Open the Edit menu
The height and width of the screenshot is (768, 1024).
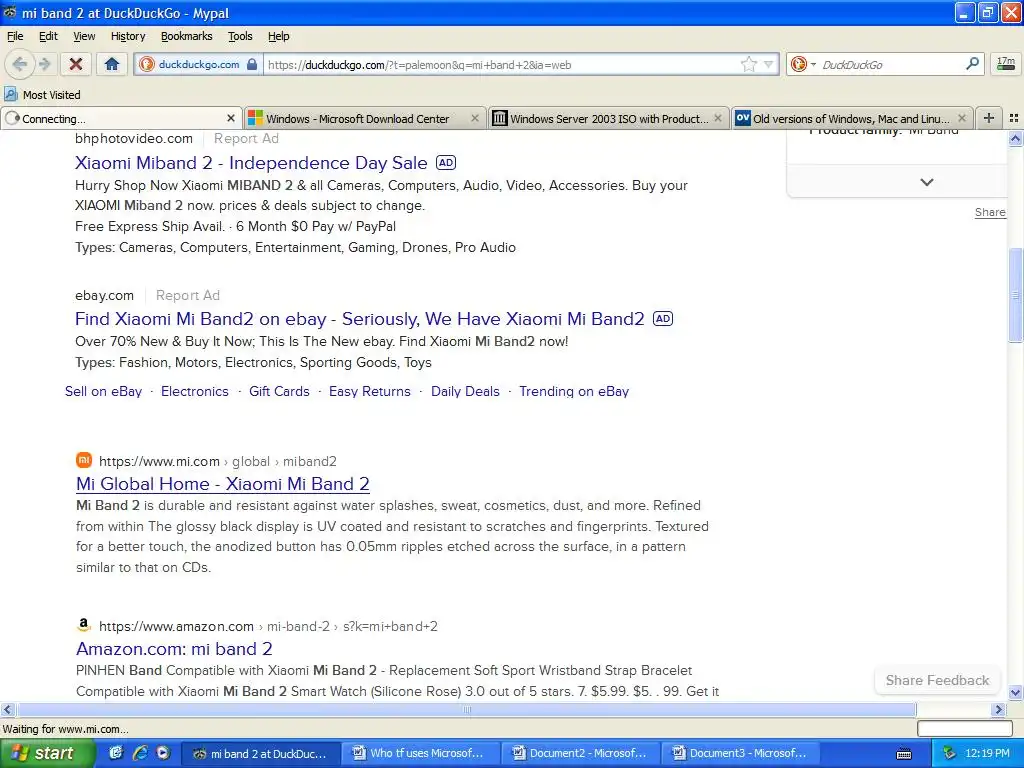pyautogui.click(x=48, y=36)
